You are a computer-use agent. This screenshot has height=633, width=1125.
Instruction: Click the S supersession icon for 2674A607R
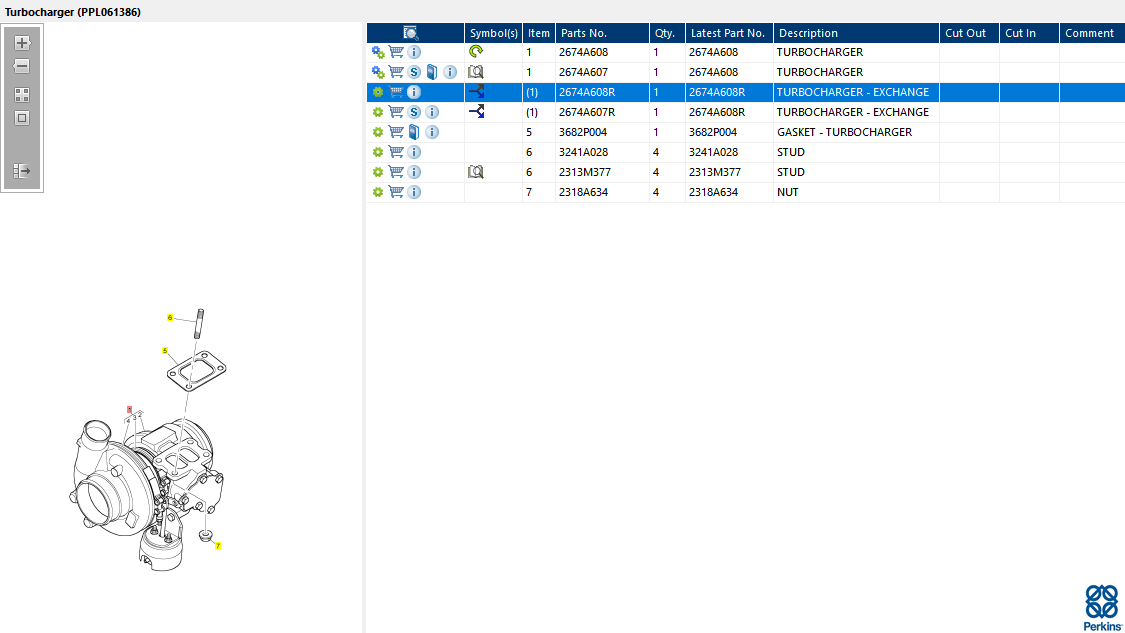point(414,112)
